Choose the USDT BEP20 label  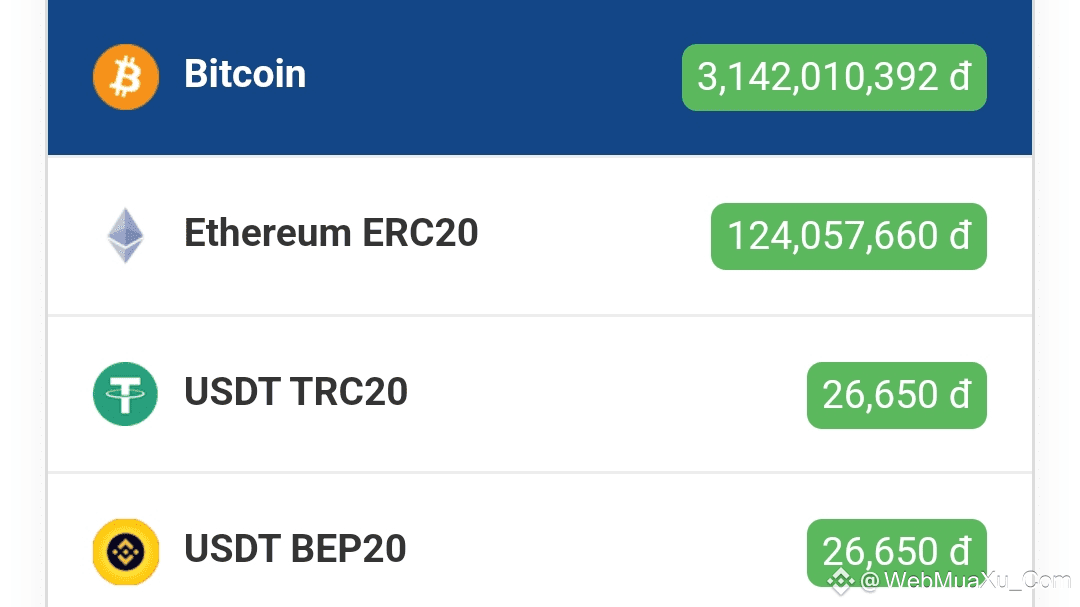coord(295,548)
